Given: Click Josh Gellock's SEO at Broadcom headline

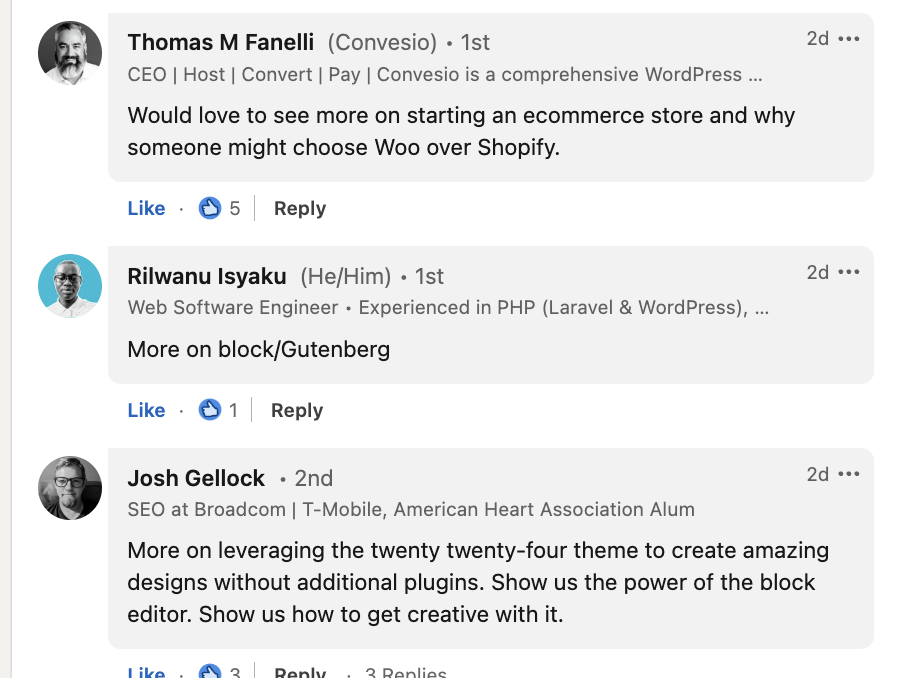Looking at the screenshot, I should [411, 509].
